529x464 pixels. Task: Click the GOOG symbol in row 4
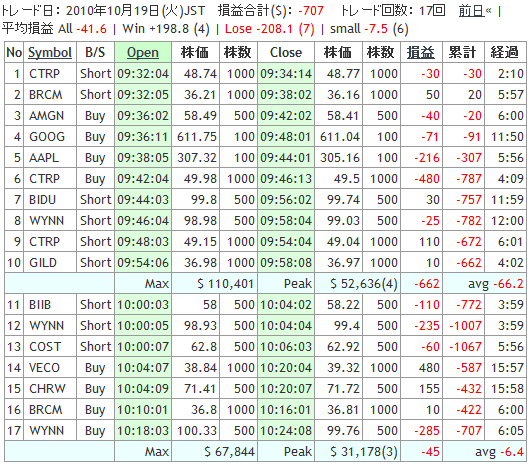coord(47,137)
